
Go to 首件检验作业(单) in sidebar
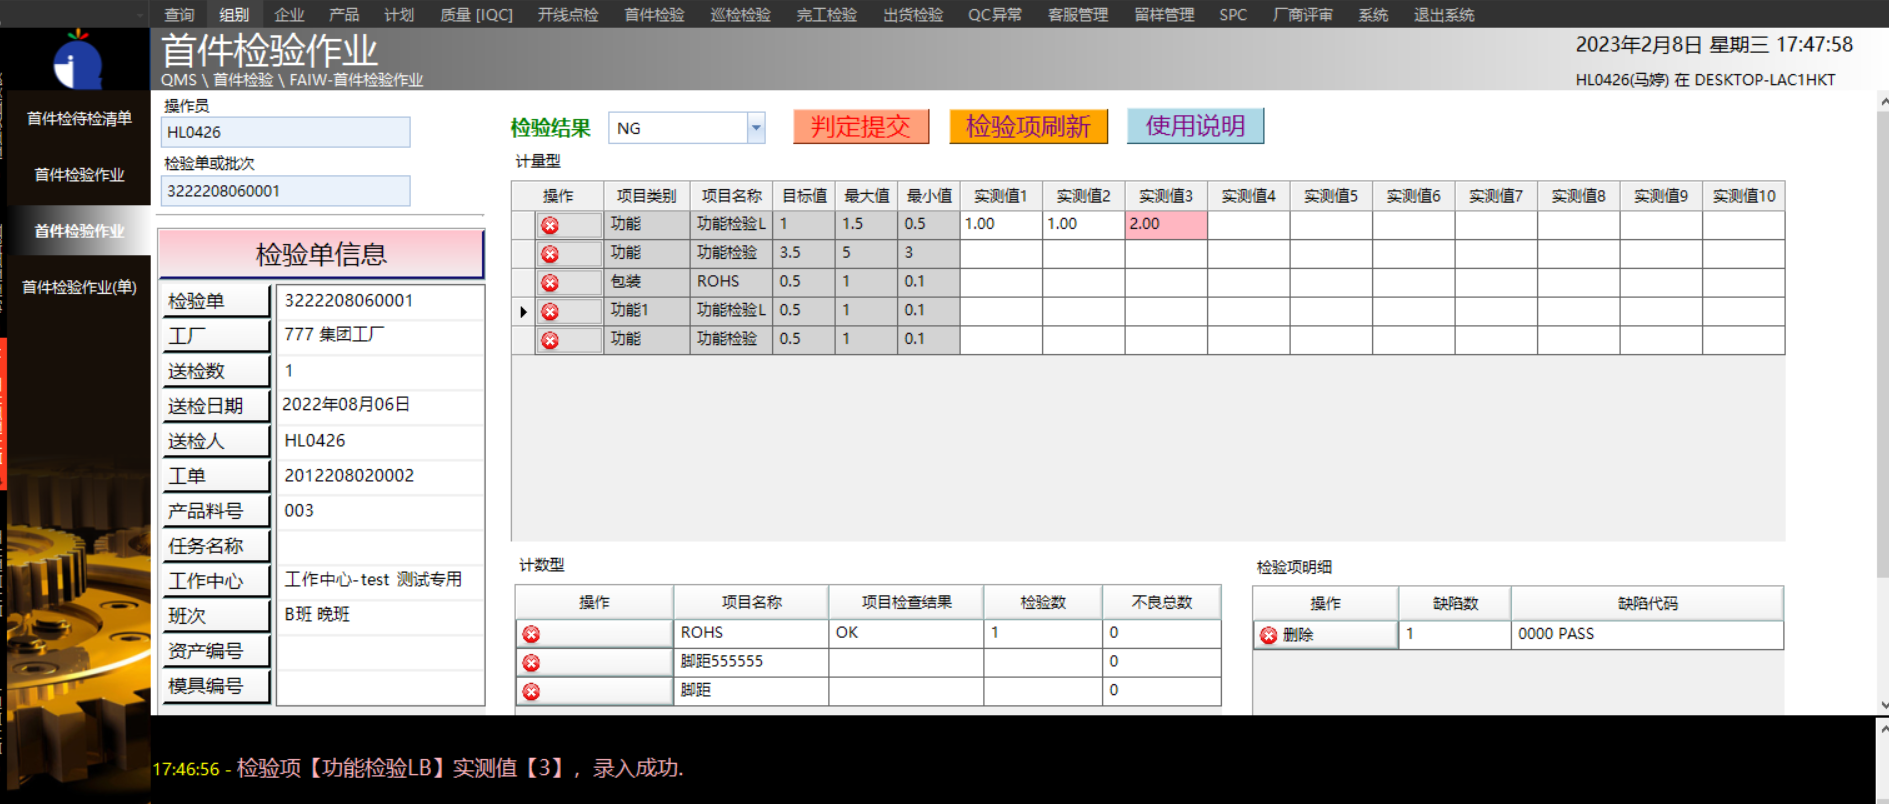[x=79, y=287]
